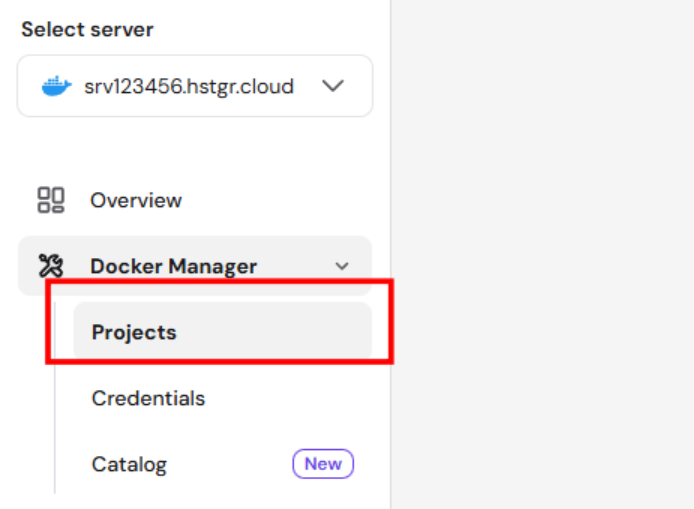
Task: Click the Docker whale icon in server selector
Action: point(56,86)
